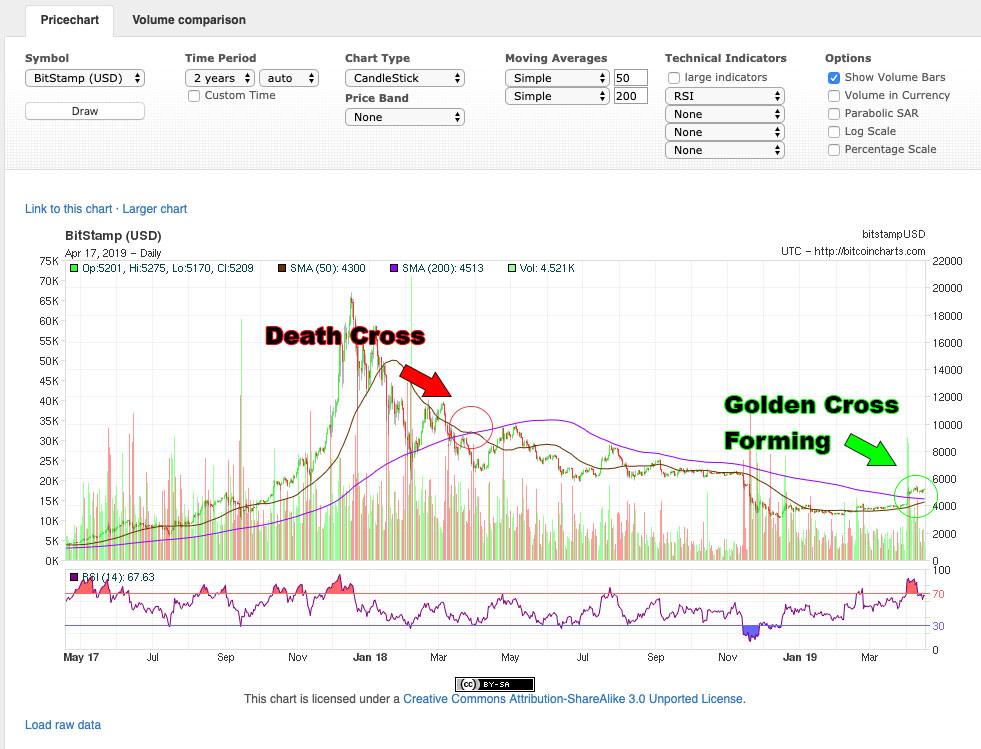Click the Draw button
The height and width of the screenshot is (749, 981).
click(85, 111)
